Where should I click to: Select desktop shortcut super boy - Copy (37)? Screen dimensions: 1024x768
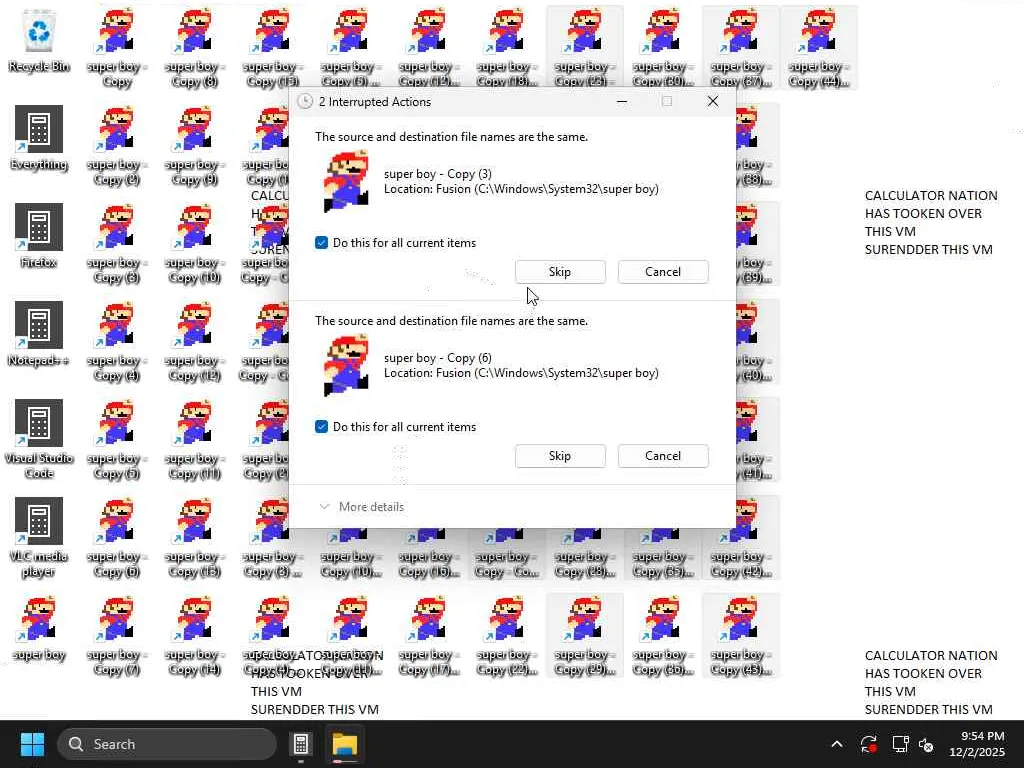point(741,48)
